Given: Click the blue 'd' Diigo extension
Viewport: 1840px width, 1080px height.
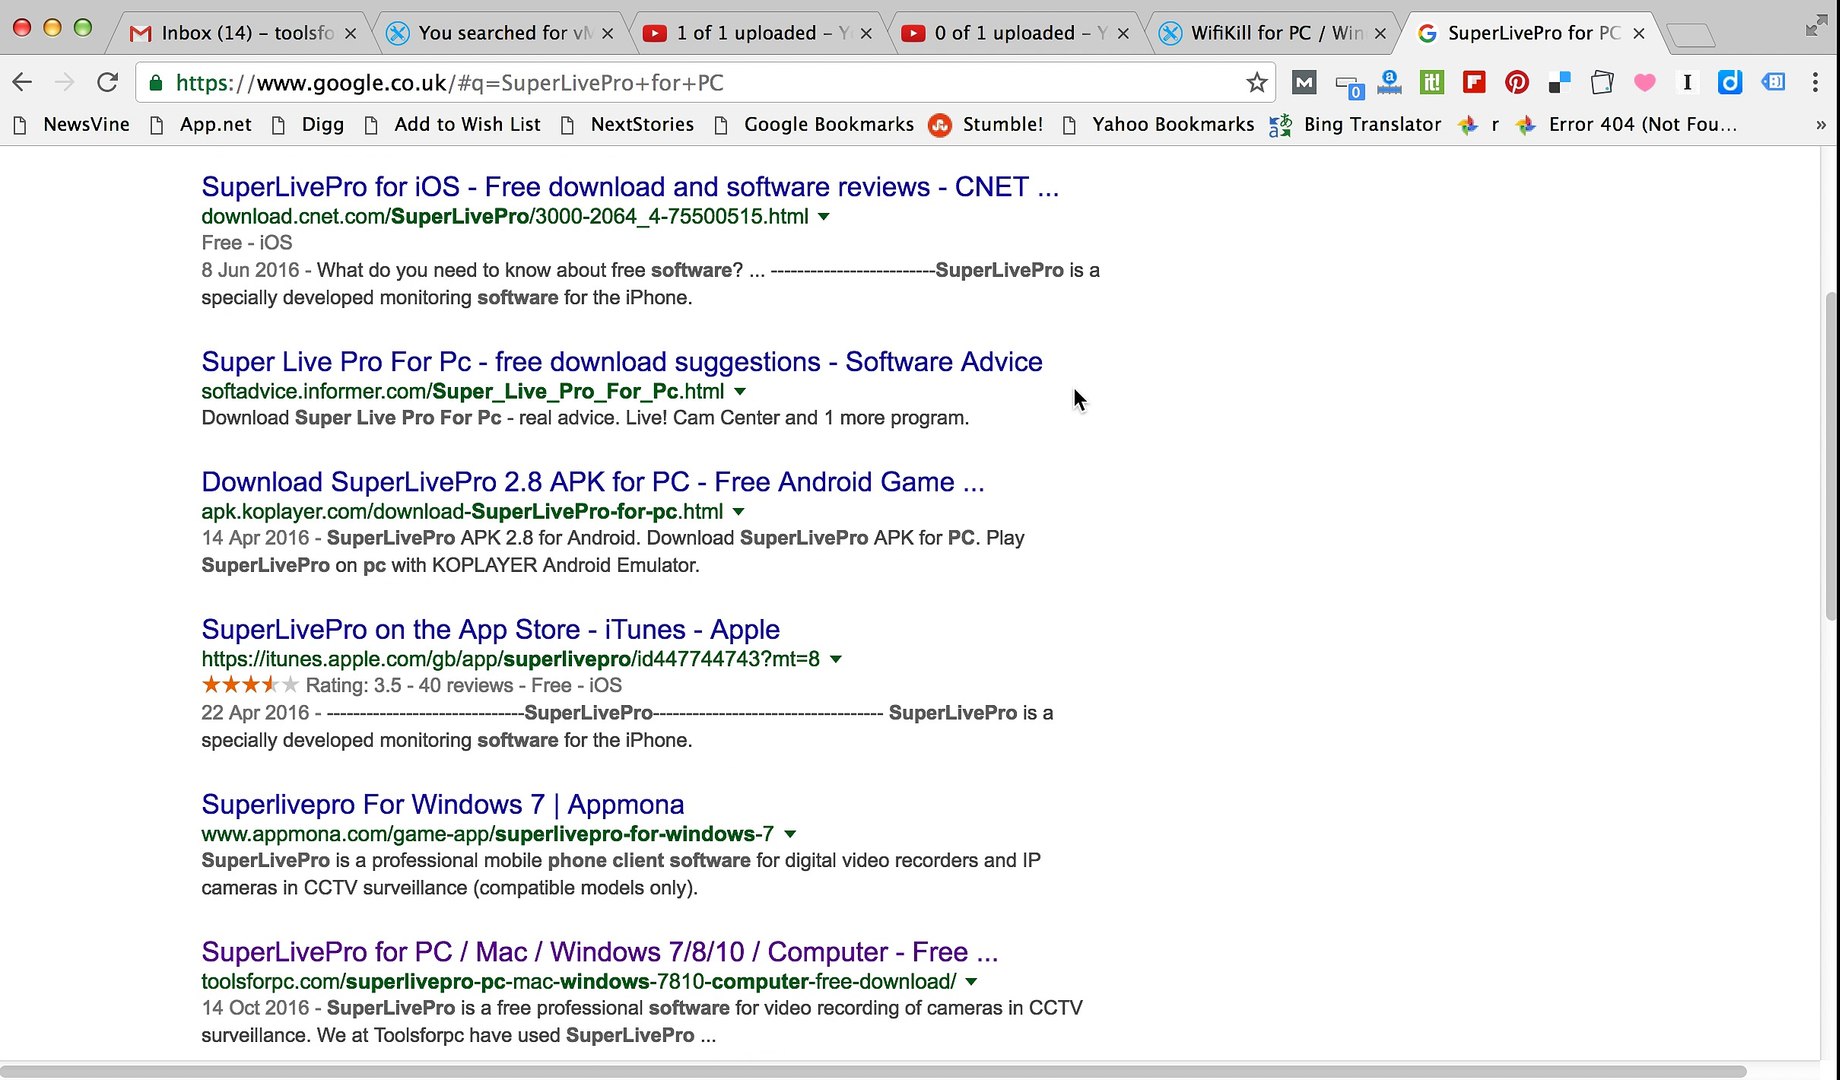Looking at the screenshot, I should (1730, 83).
